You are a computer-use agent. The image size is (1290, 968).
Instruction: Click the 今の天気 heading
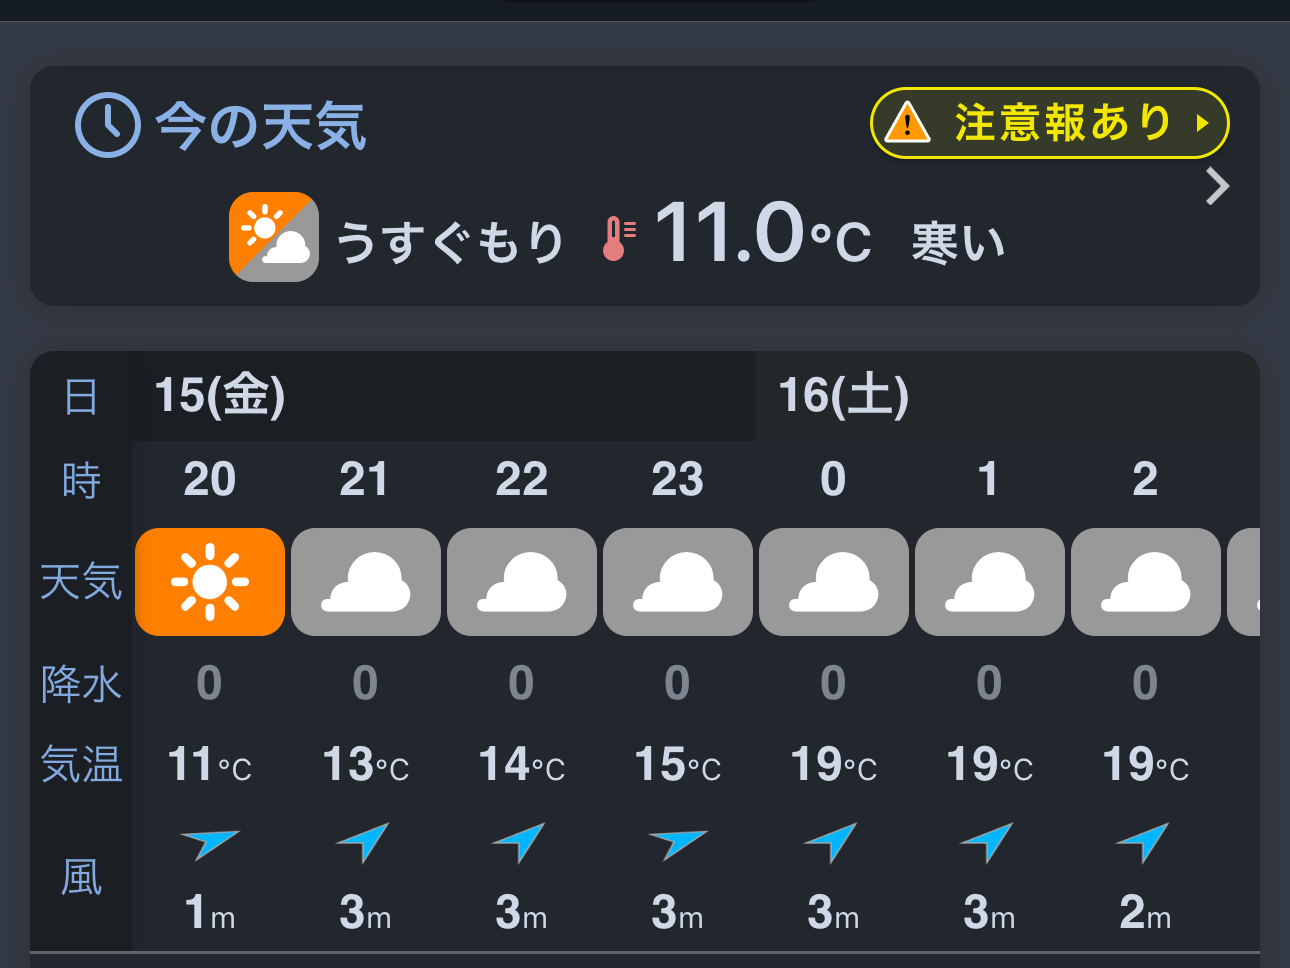click(x=261, y=127)
